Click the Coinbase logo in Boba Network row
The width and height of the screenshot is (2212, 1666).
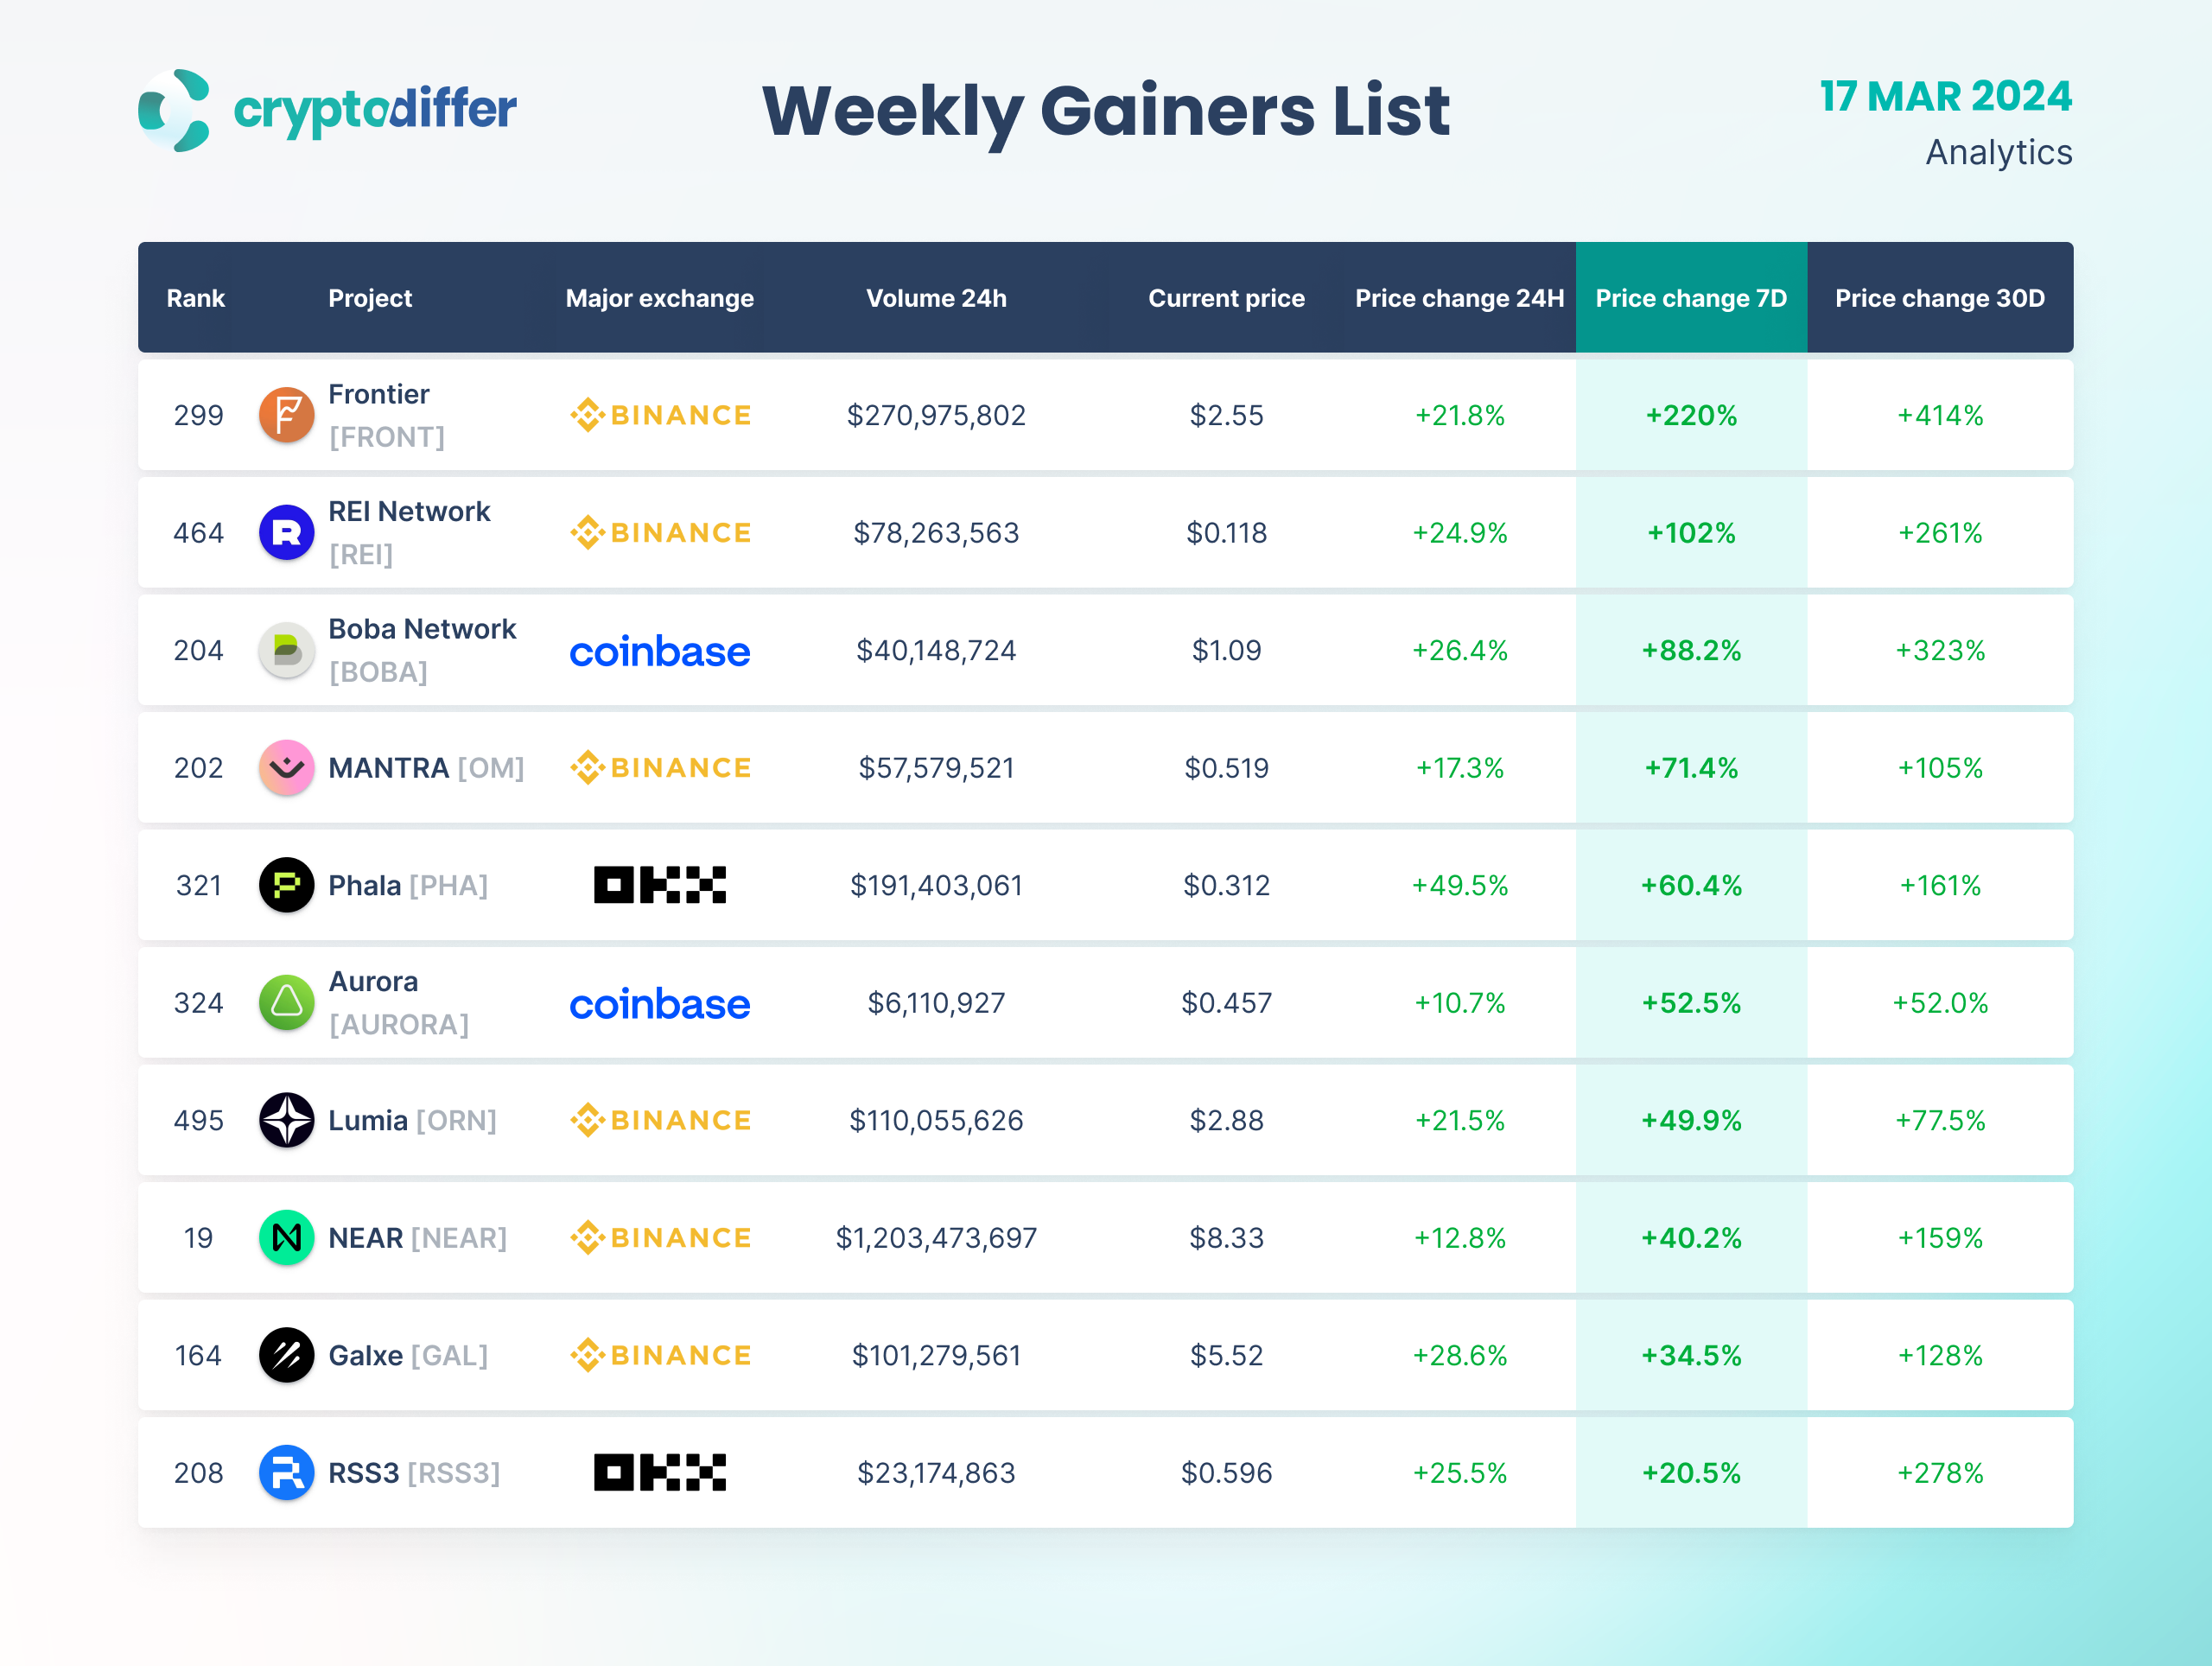click(x=660, y=651)
